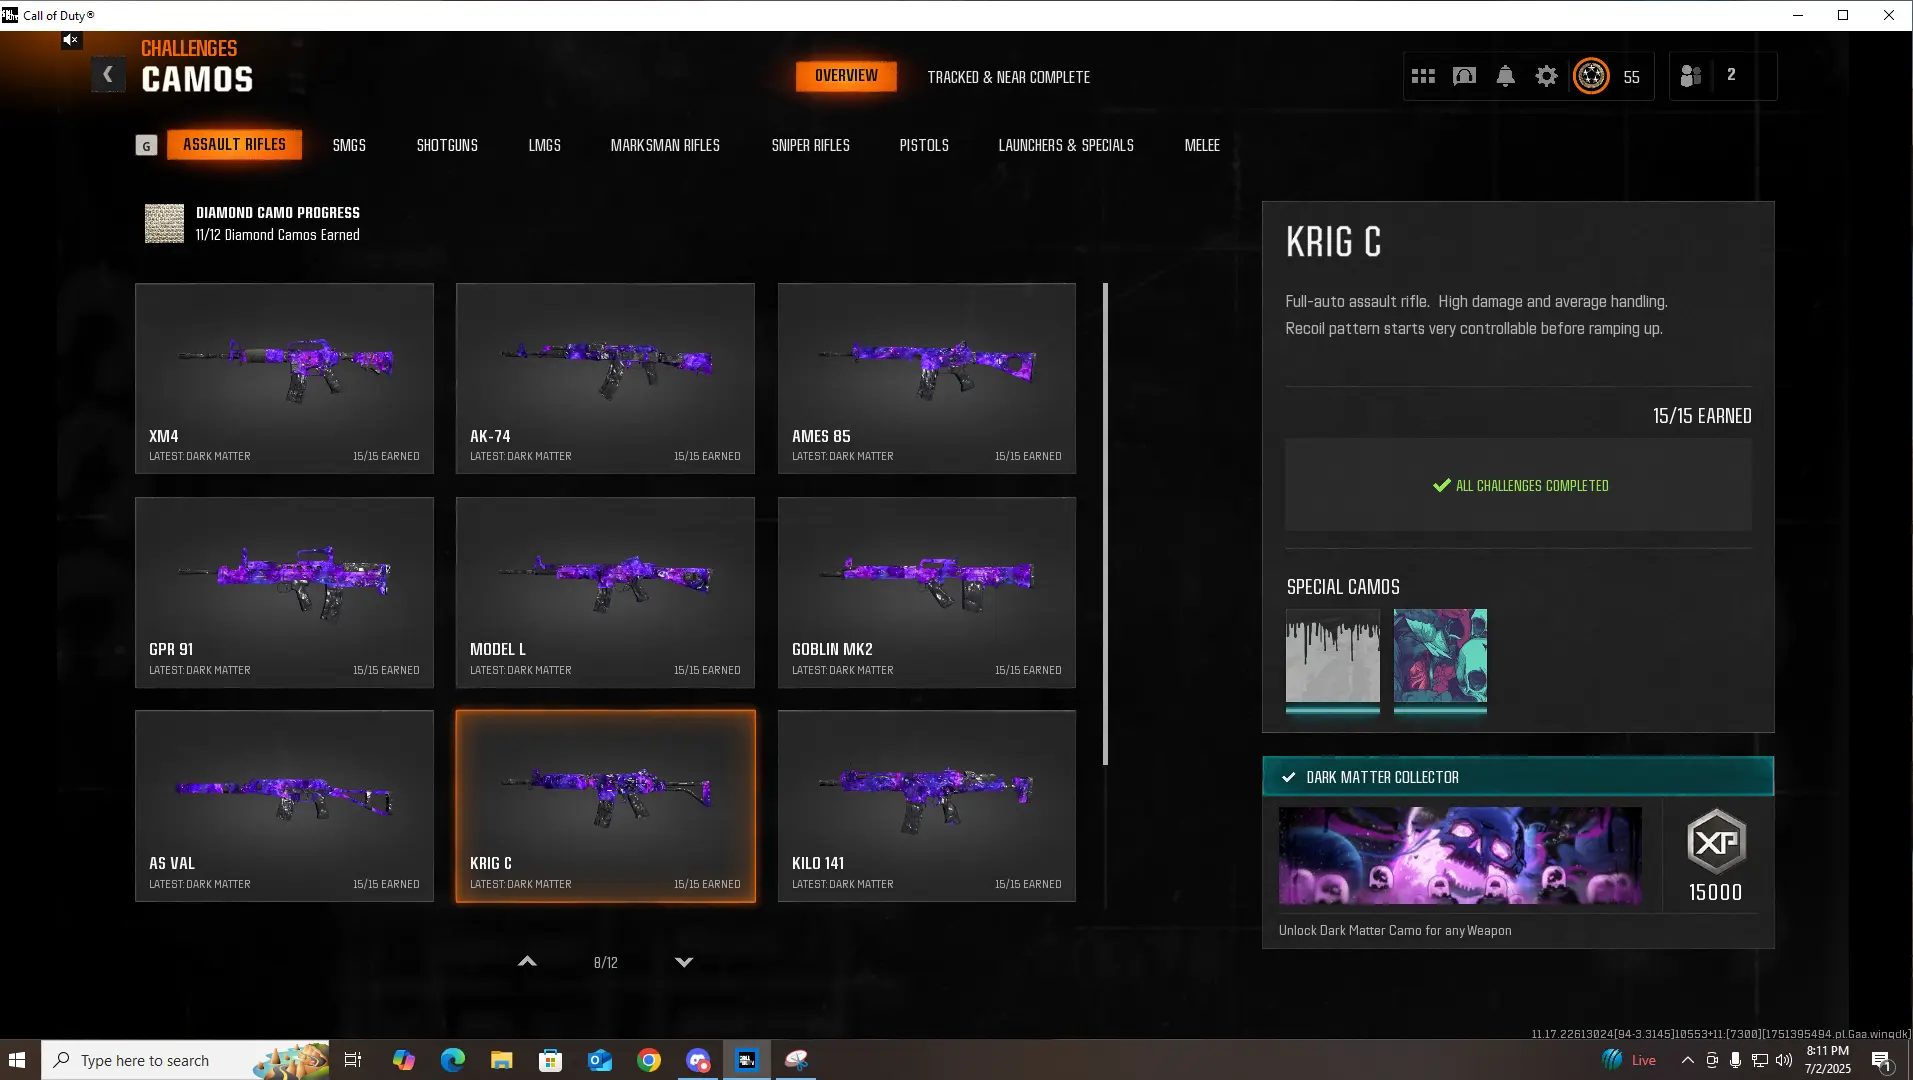Screen dimensions: 1913x1080
Task: Open Microsoft Store from the taskbar
Action: [x=550, y=1060]
